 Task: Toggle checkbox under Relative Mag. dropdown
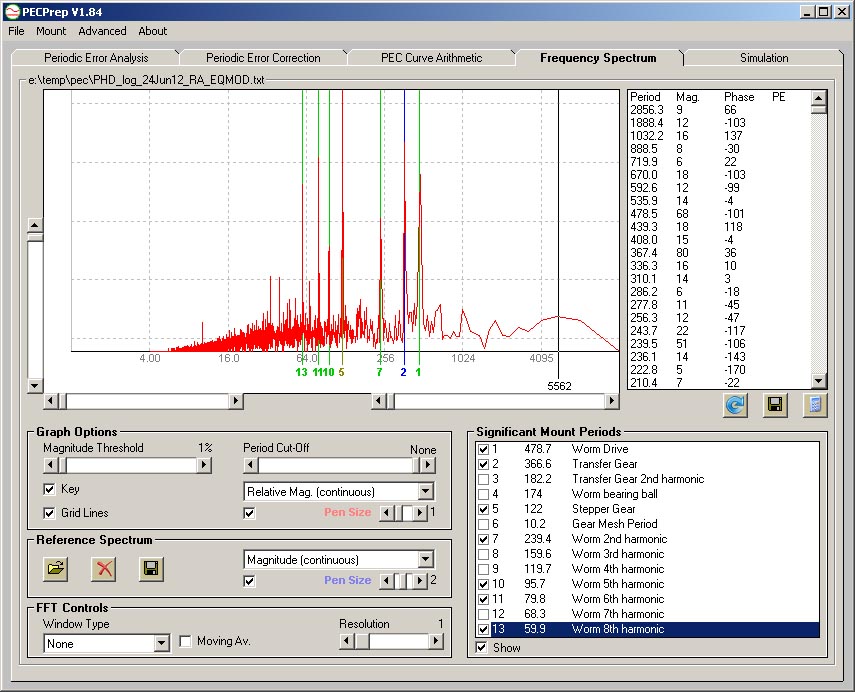point(249,513)
